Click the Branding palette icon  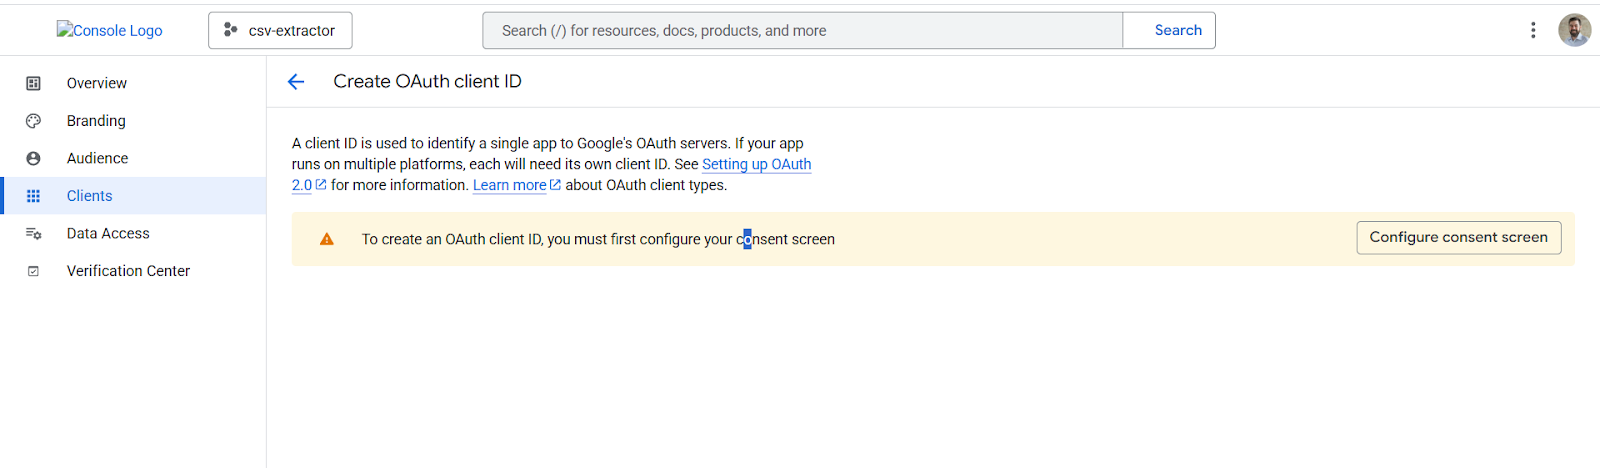tap(33, 121)
